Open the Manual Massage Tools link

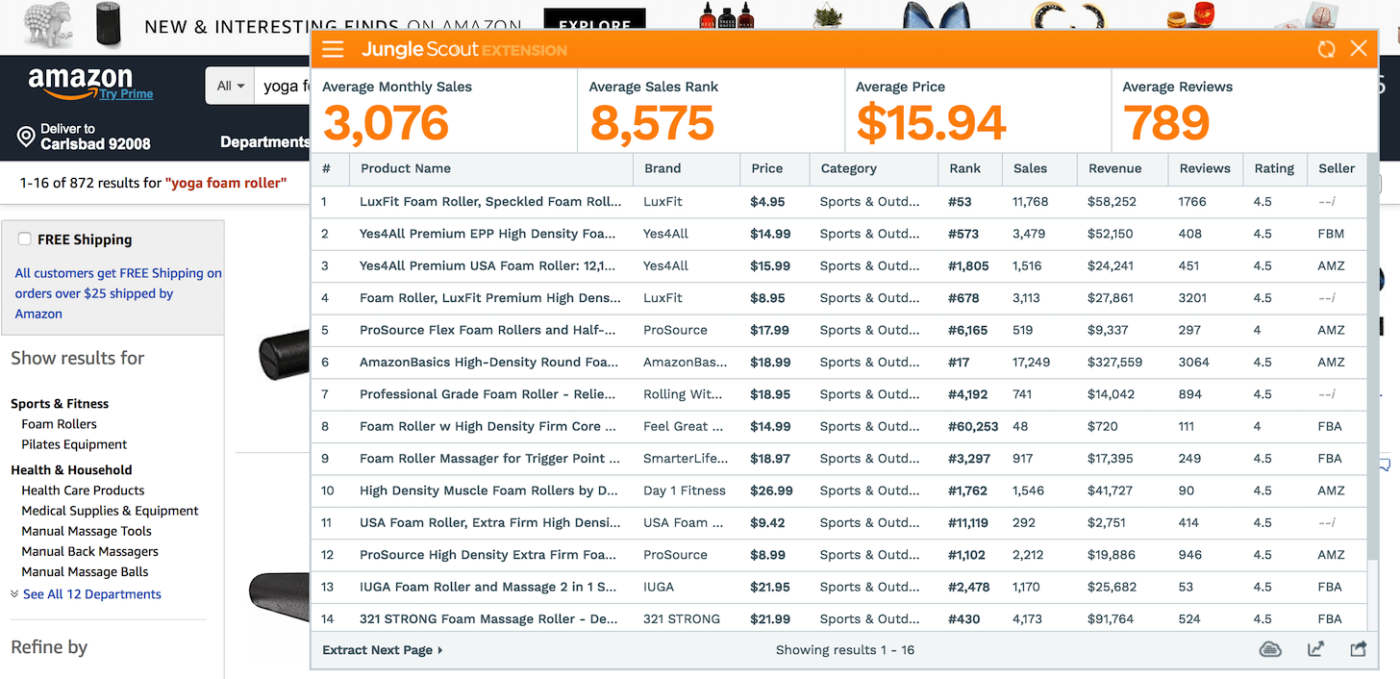pyautogui.click(x=86, y=531)
